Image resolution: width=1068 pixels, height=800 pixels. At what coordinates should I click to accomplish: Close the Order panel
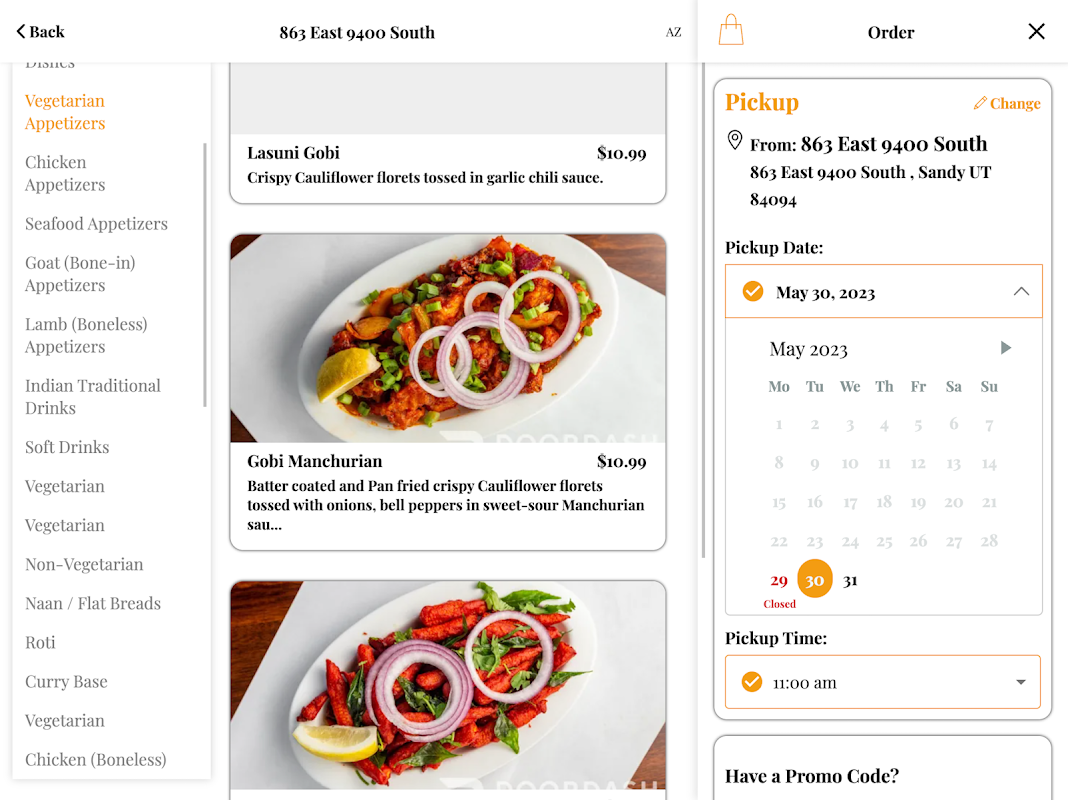tap(1036, 32)
